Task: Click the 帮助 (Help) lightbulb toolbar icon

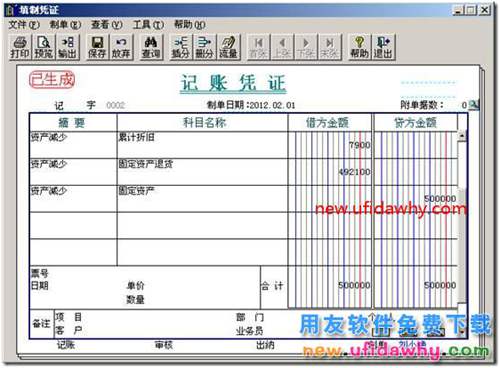Action: pos(359,47)
